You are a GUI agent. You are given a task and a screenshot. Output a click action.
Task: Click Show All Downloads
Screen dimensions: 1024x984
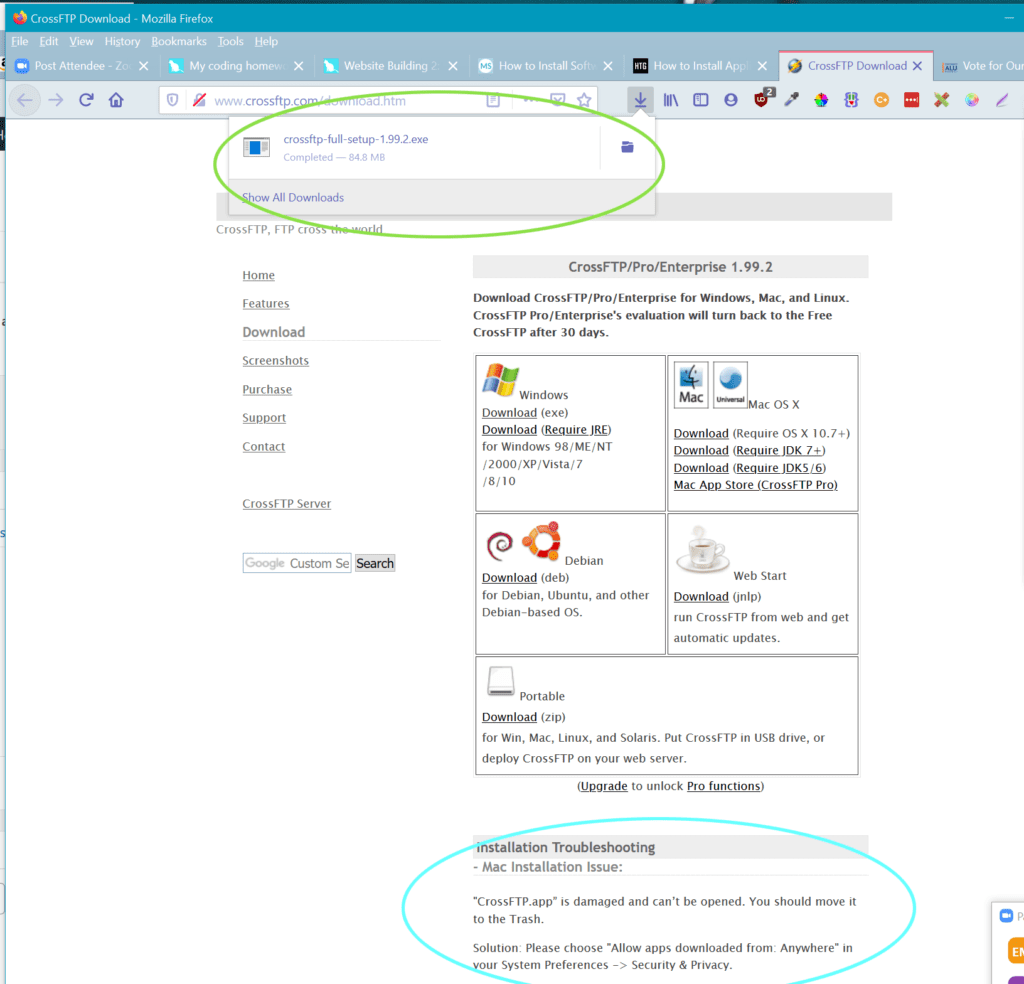[293, 197]
